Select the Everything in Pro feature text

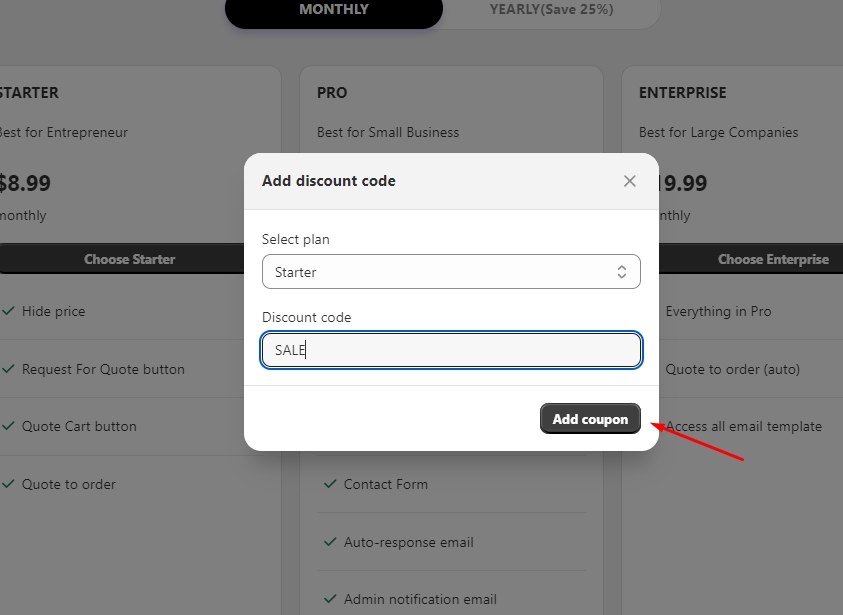click(x=718, y=311)
